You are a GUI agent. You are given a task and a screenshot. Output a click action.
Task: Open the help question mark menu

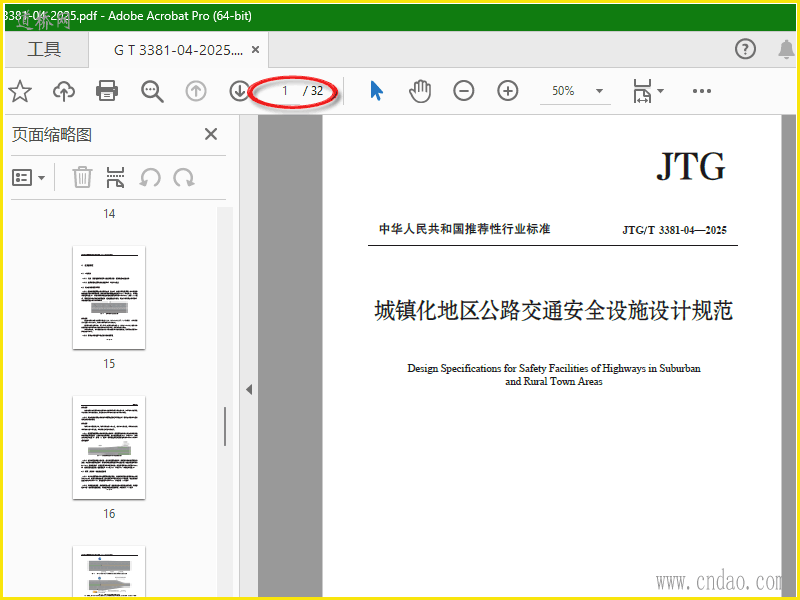click(745, 49)
